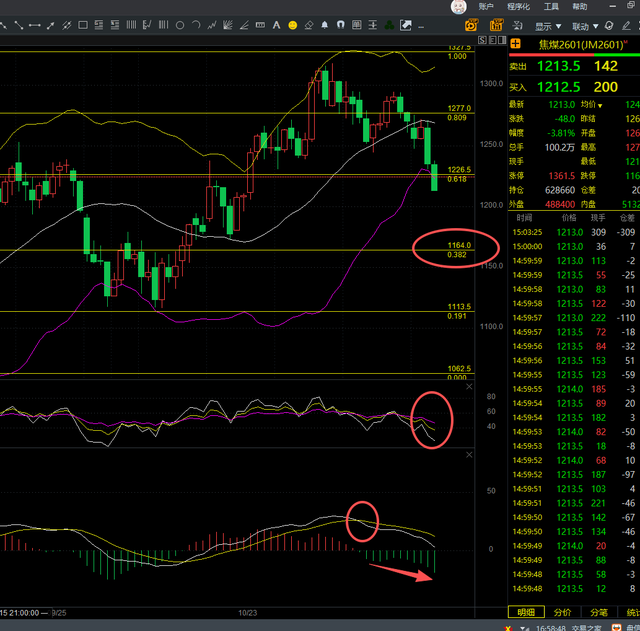Screen dimensions: 640x631
Task: Insert a smiley face emoji marker
Action: tap(293, 25)
